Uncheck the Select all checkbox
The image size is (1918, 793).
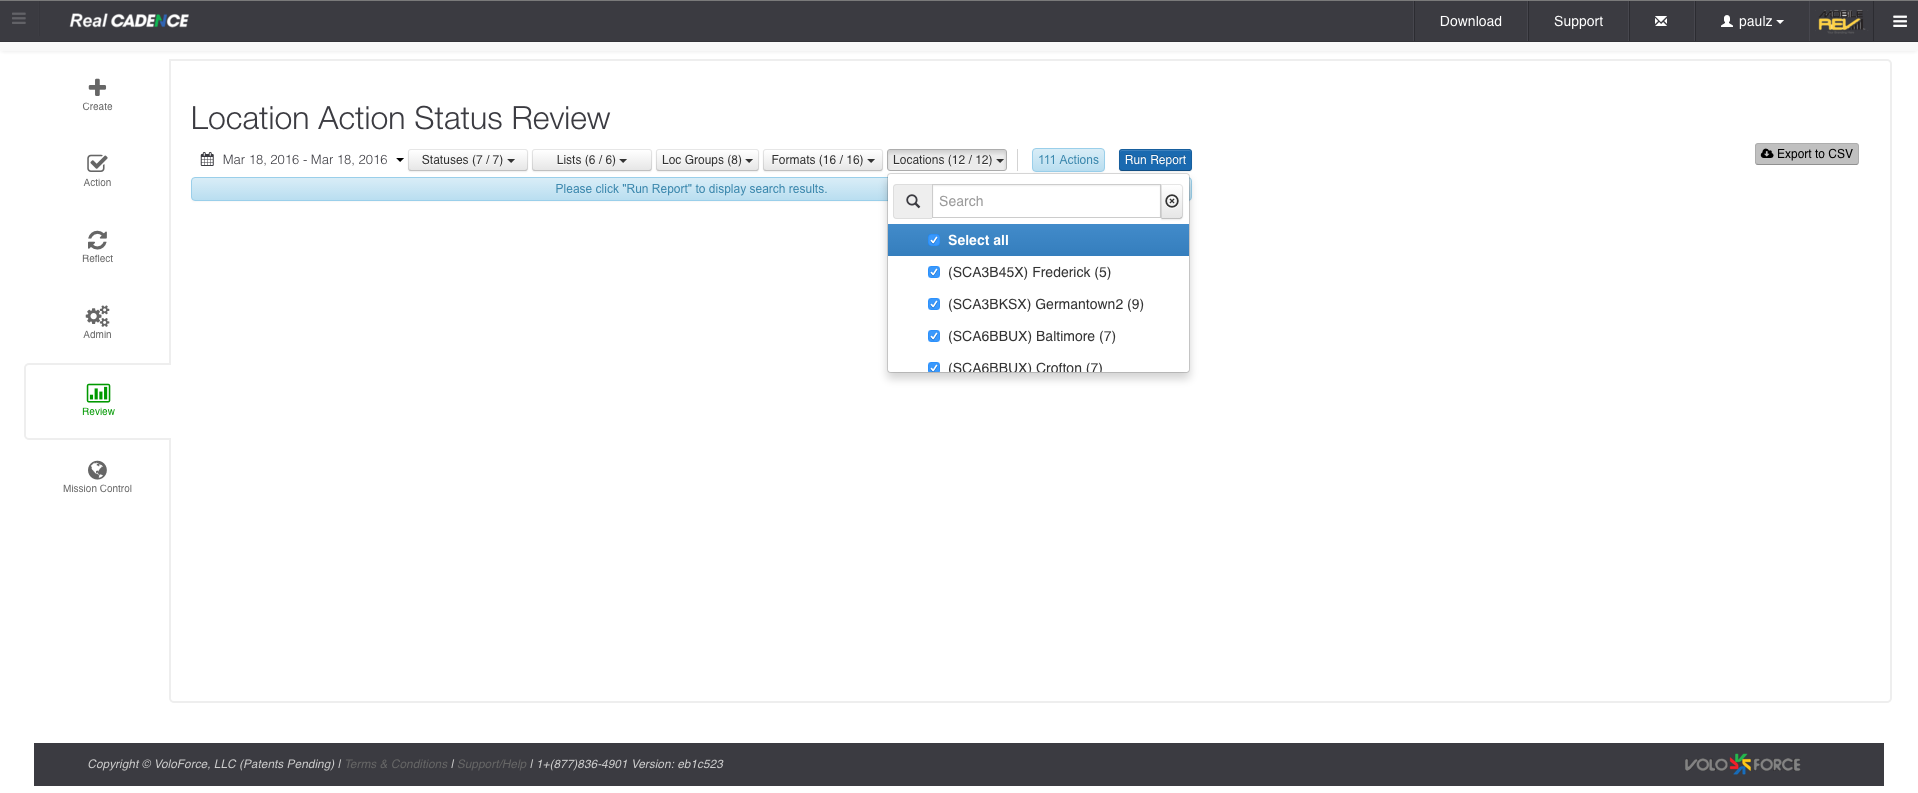(934, 240)
